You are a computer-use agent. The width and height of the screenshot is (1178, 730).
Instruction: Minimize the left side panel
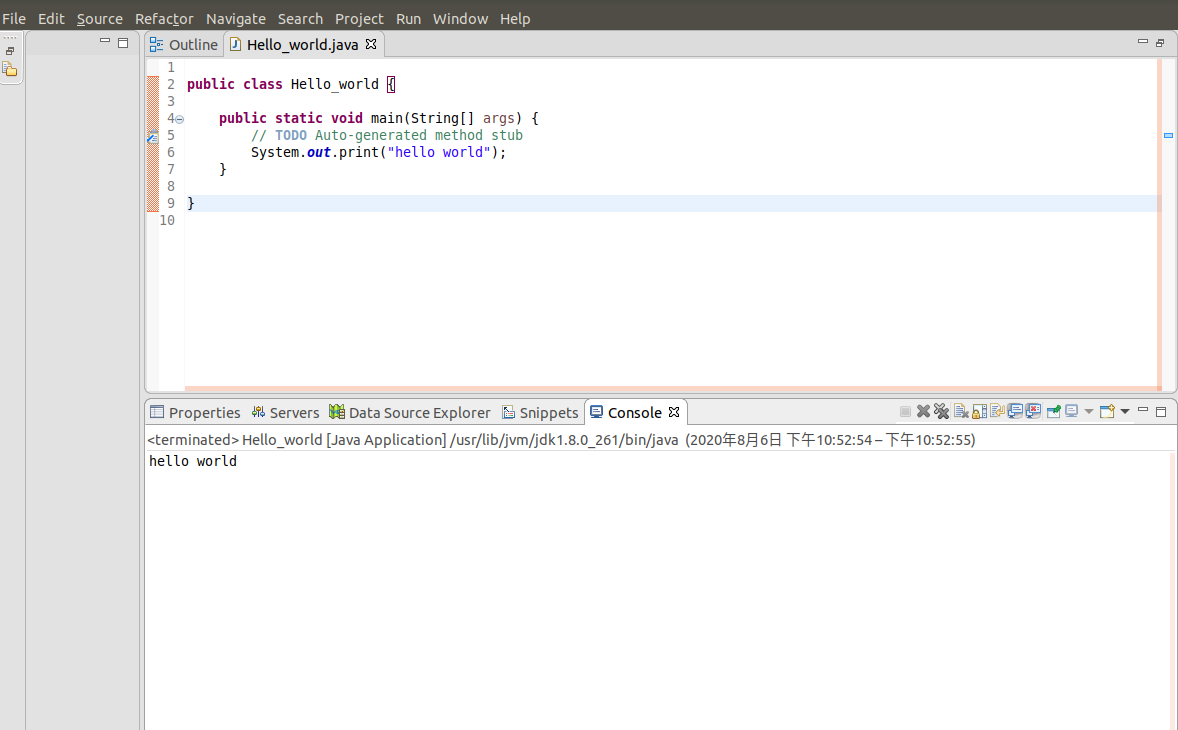[105, 41]
